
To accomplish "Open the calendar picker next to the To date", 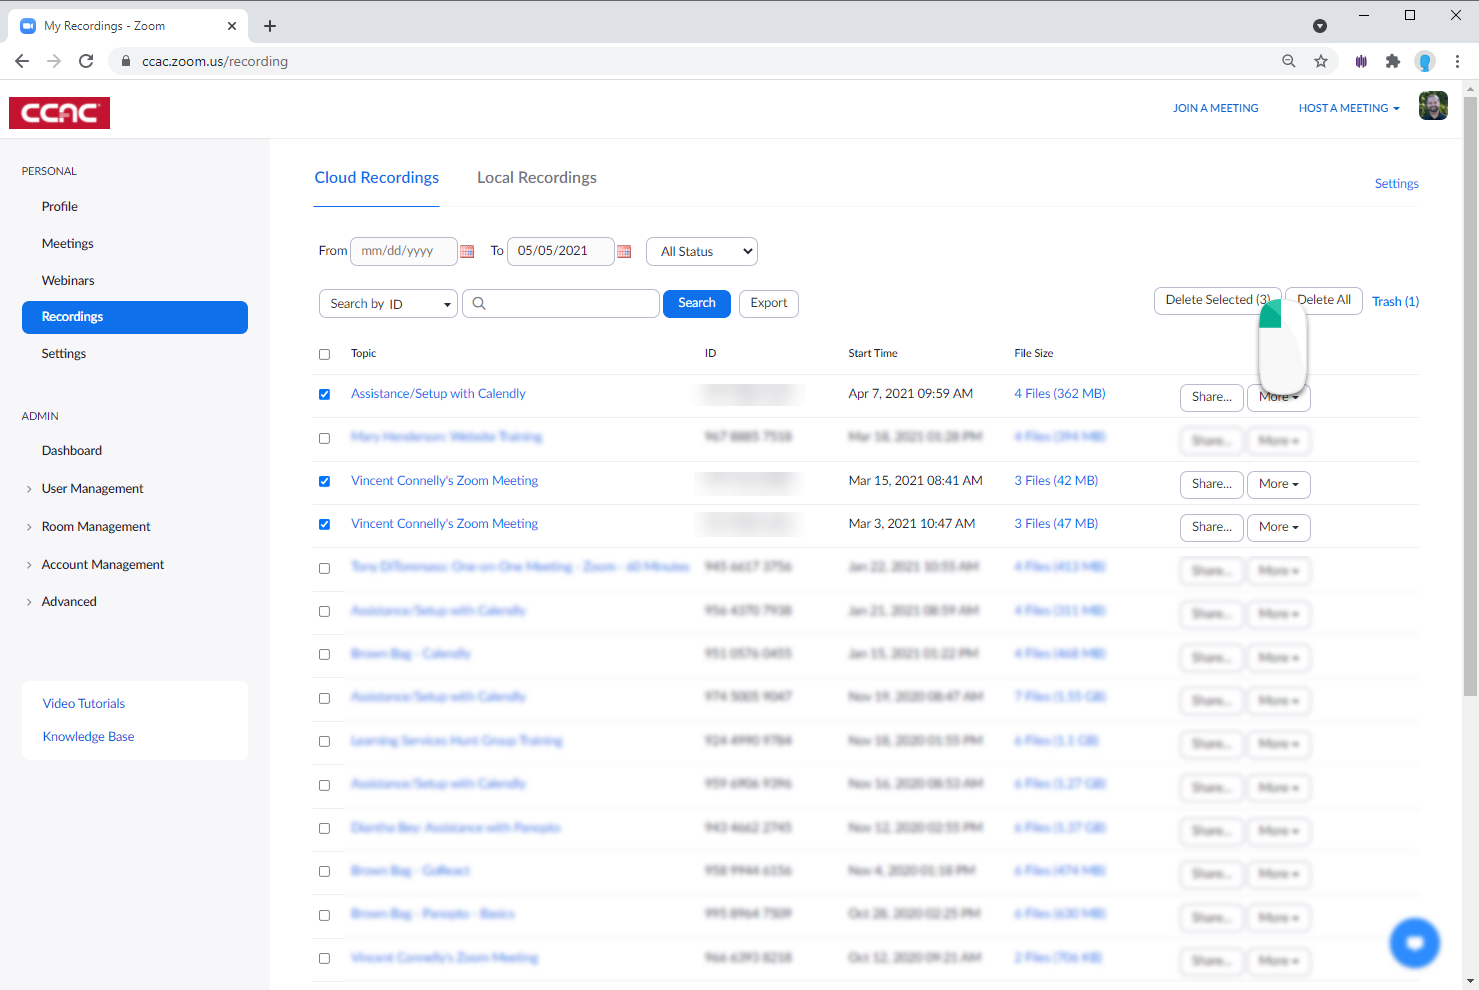I will tap(624, 251).
